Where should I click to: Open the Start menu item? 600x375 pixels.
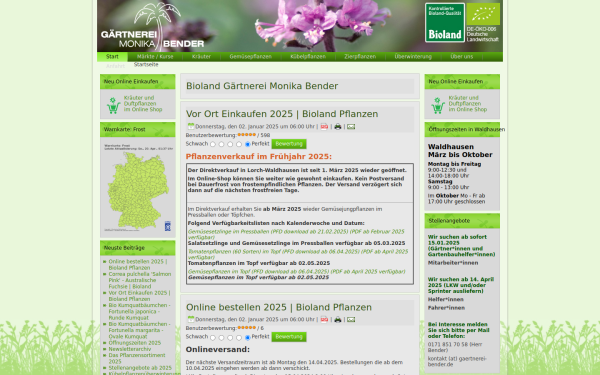pyautogui.click(x=112, y=57)
